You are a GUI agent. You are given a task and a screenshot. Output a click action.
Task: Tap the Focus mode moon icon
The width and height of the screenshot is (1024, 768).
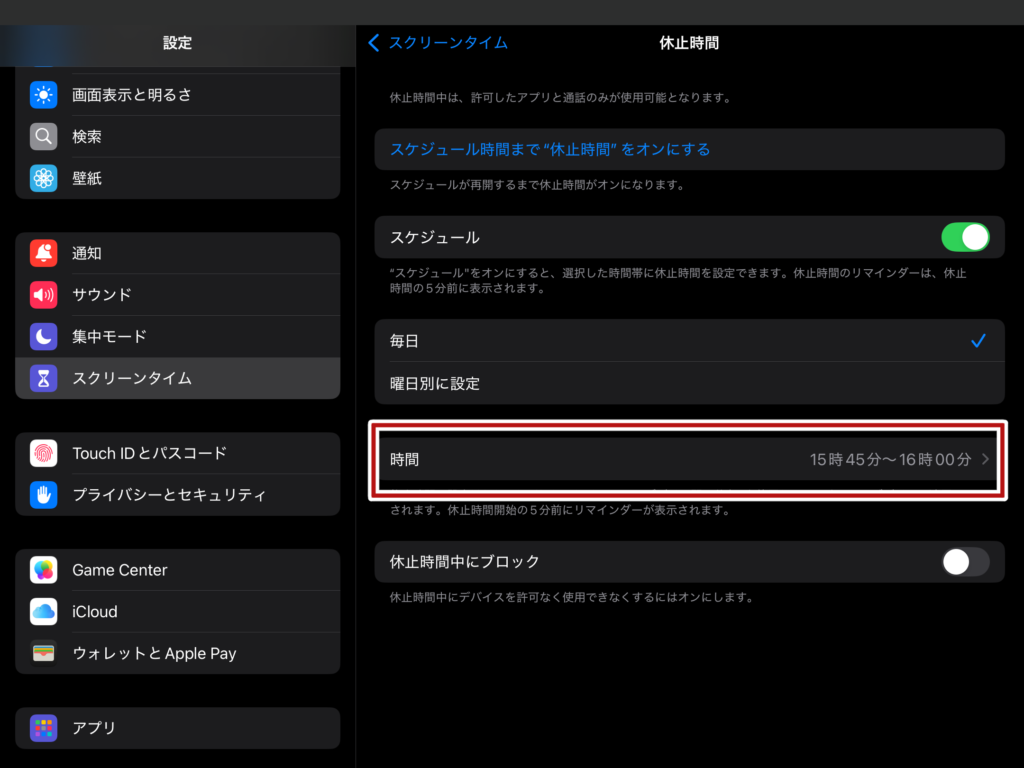tap(43, 337)
